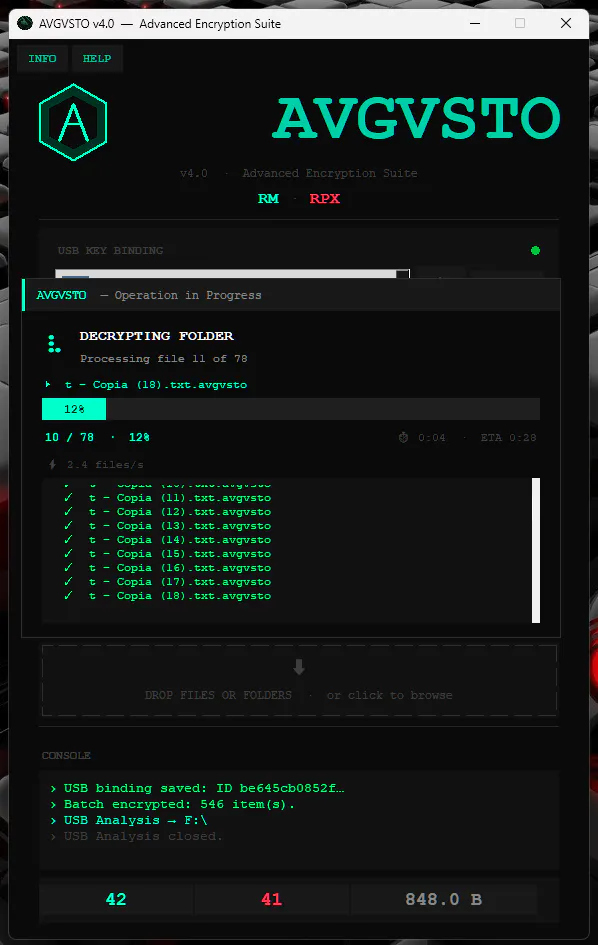Select log entry t - Copia (11).txt.avgvsto
Screen dimensions: 598x945
180,498
